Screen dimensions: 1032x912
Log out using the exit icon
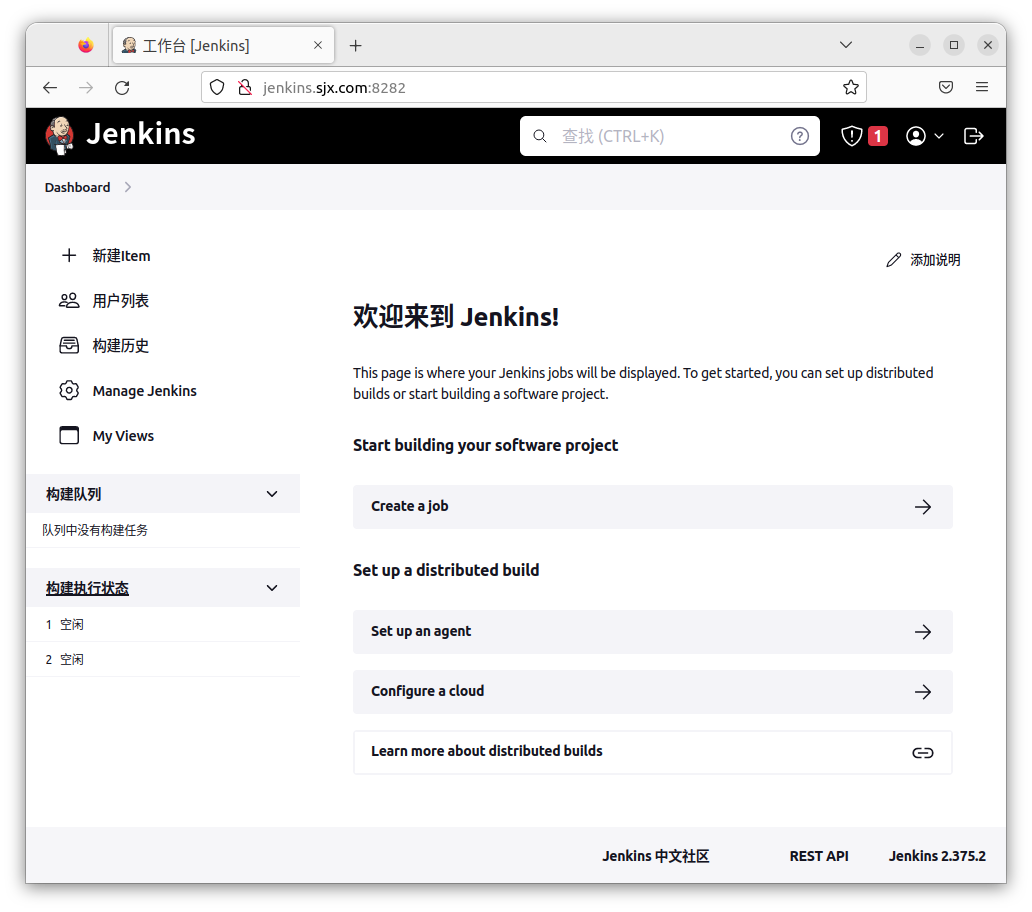(x=973, y=135)
